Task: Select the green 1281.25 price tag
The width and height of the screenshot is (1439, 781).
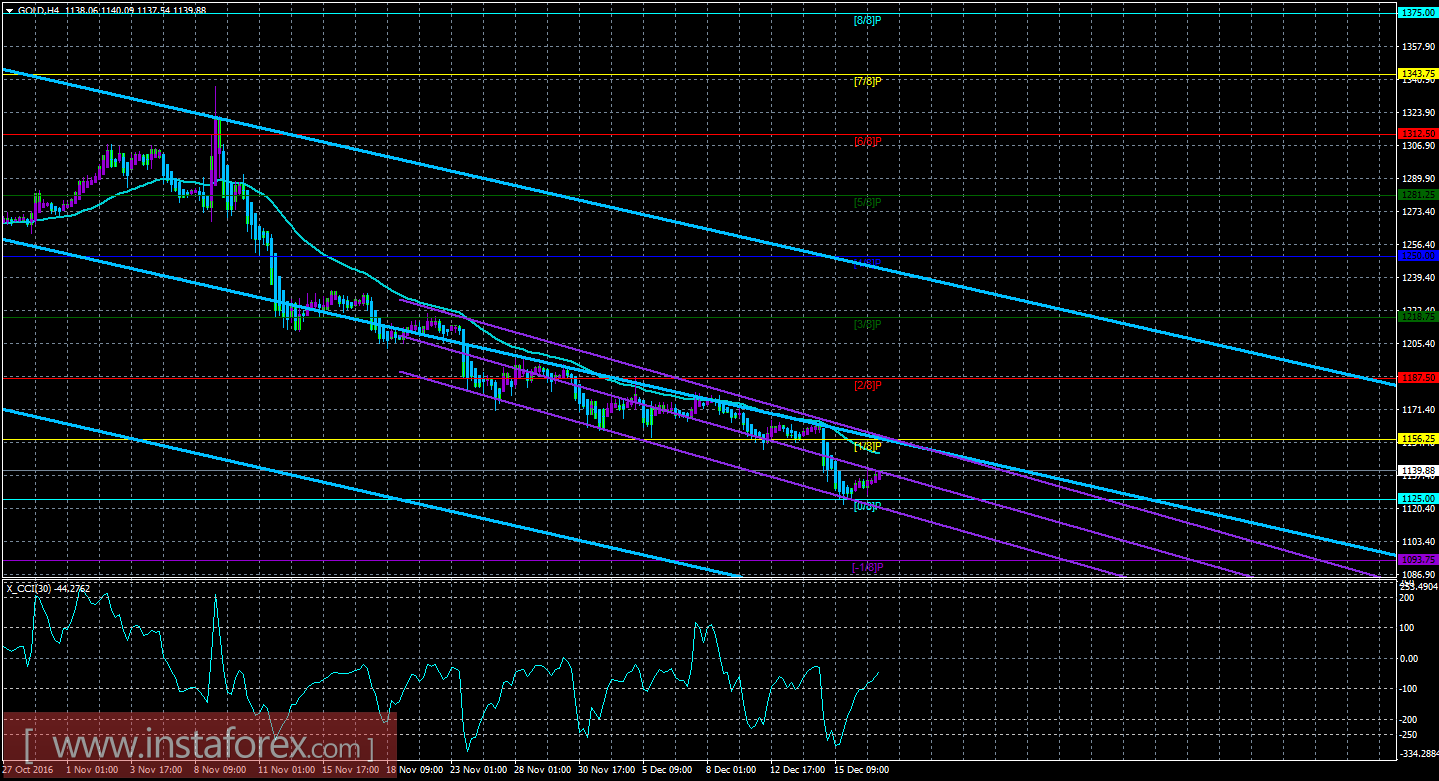Action: (x=1418, y=195)
